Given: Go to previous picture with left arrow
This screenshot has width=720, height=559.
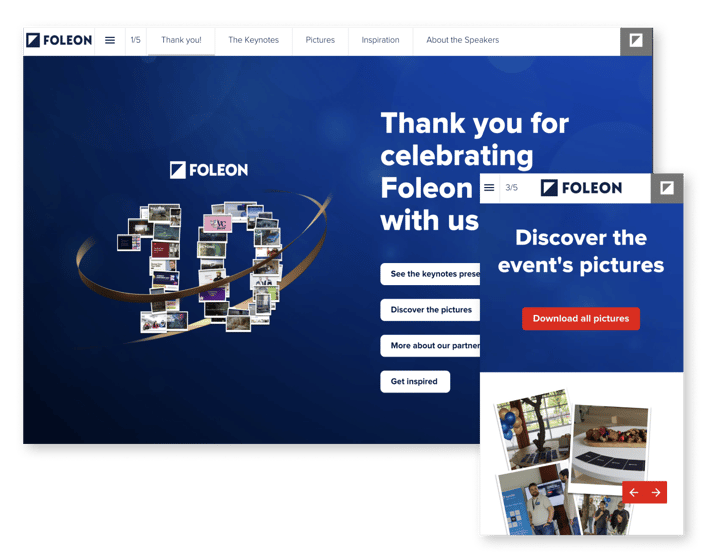Looking at the screenshot, I should (633, 492).
